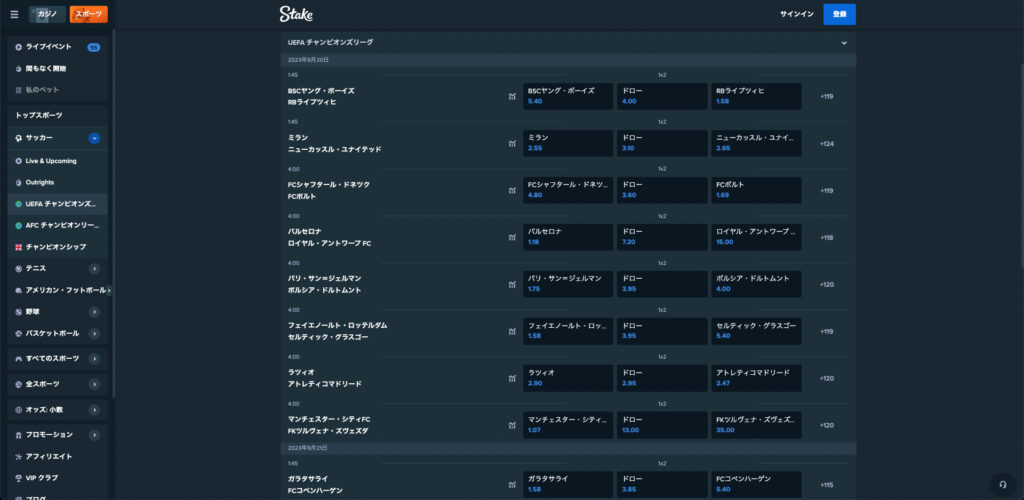This screenshot has height=500, width=1024.
Task: Open +124 more markets for ミラン match
Action: (826, 144)
